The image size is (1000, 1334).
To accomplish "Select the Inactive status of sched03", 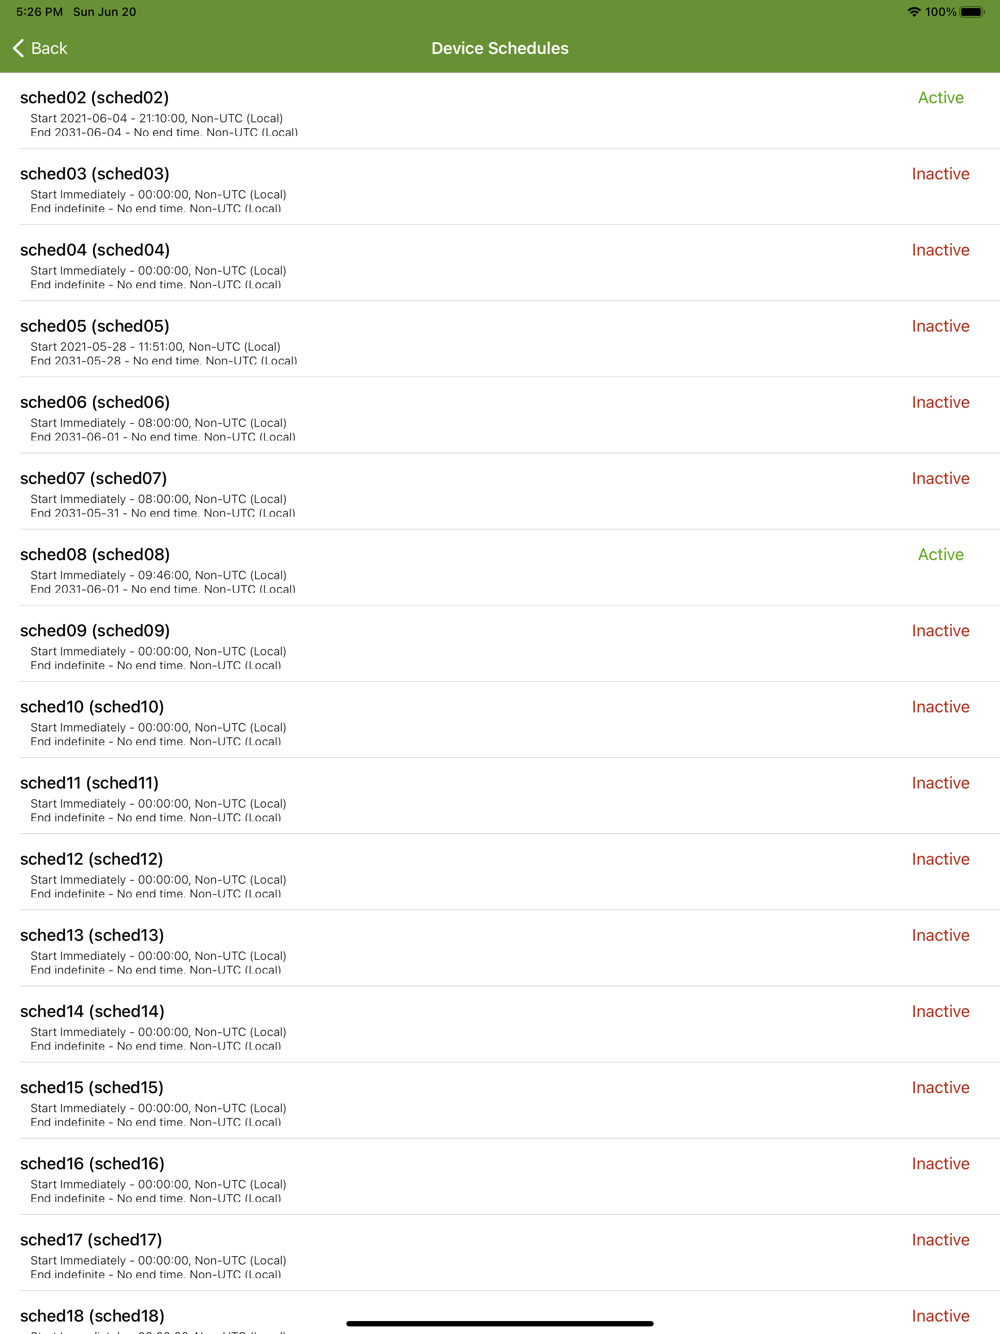I will click(941, 174).
